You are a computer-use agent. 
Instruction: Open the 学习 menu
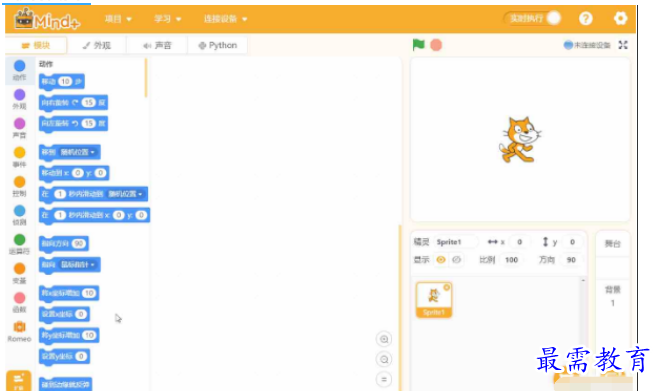pyautogui.click(x=167, y=19)
